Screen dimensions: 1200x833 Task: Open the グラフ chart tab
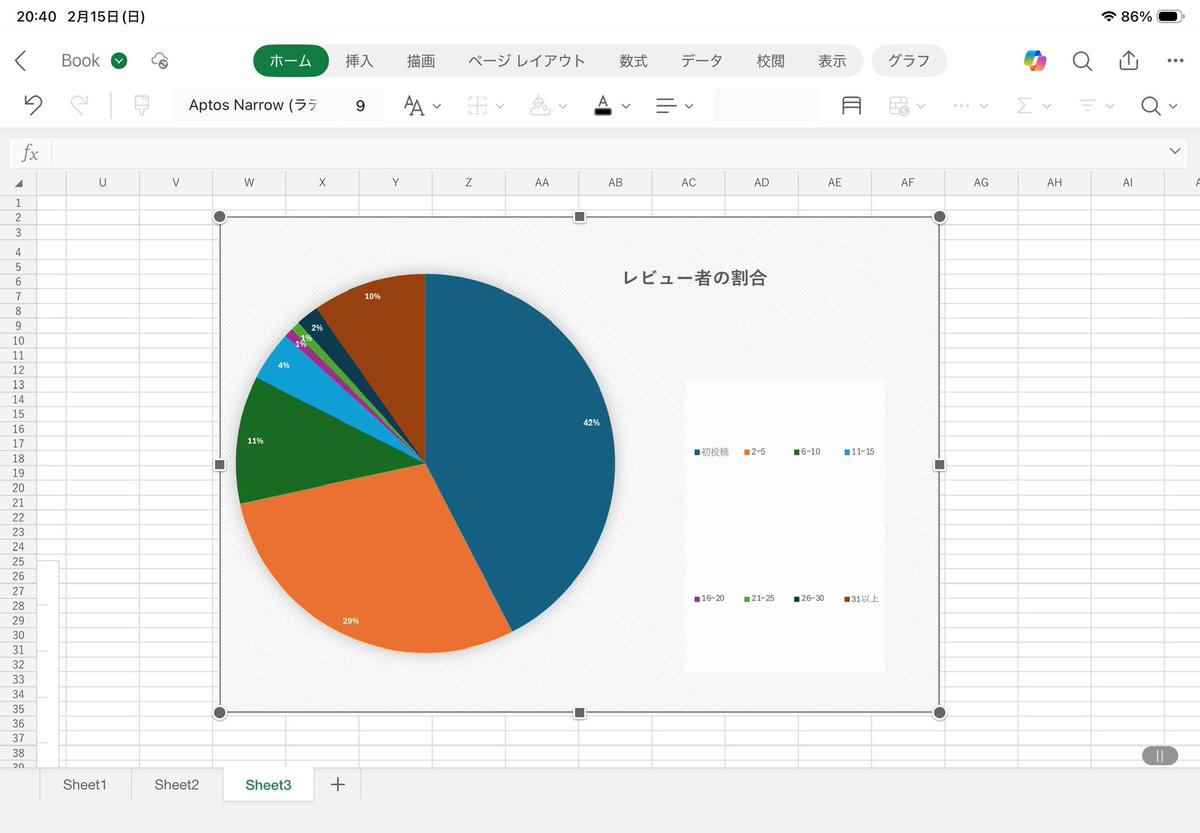tap(909, 61)
